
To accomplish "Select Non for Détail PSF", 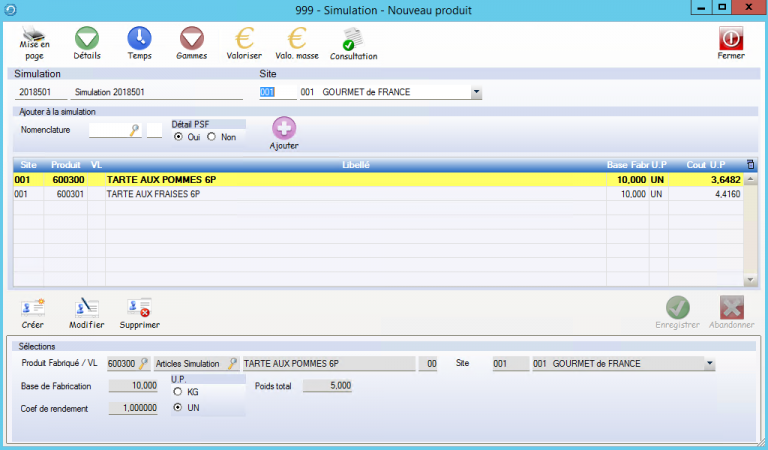I will tap(211, 137).
